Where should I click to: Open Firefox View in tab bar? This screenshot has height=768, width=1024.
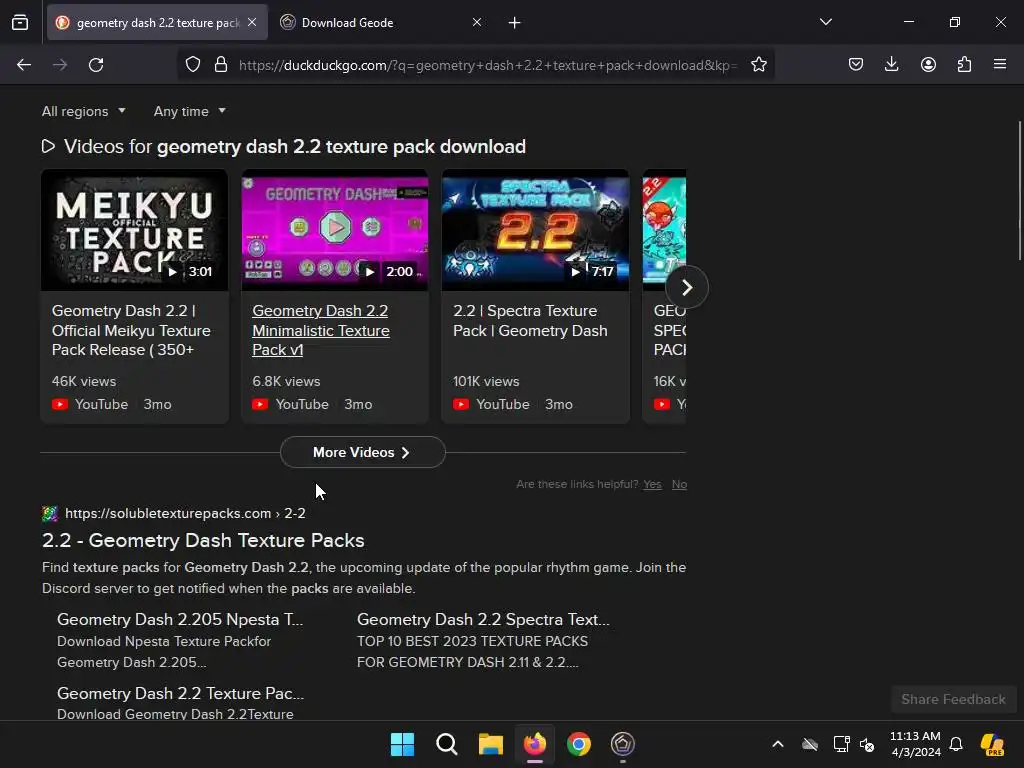20,23
